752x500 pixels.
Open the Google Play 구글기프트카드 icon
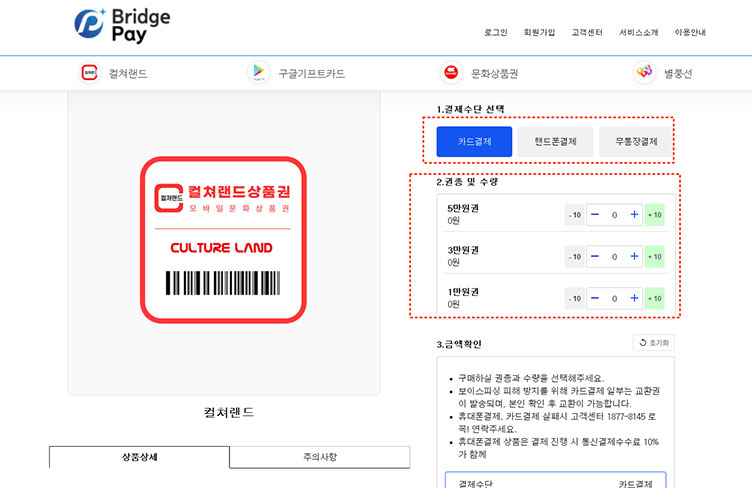click(258, 73)
